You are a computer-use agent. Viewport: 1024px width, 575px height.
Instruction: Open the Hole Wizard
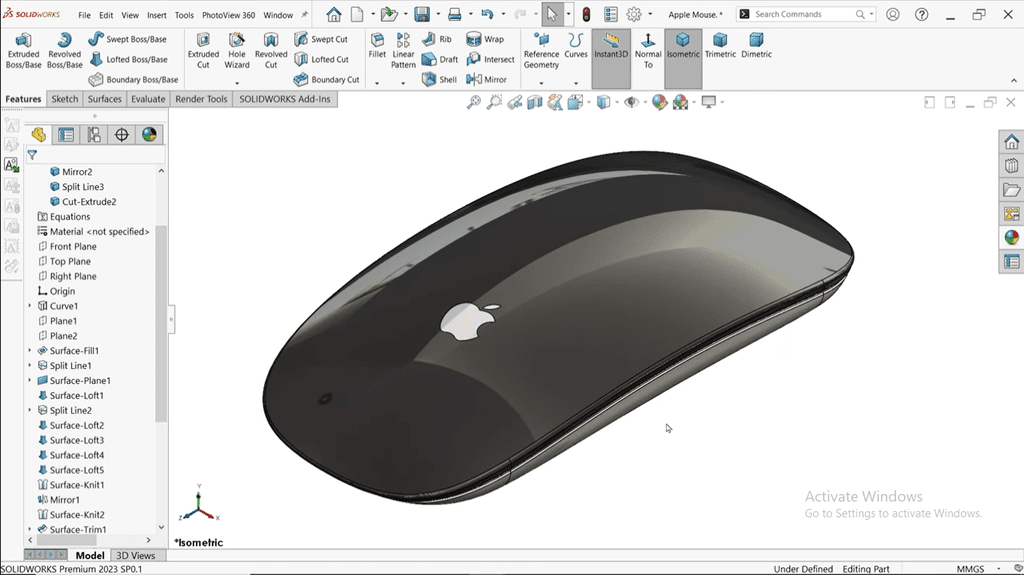[236, 50]
